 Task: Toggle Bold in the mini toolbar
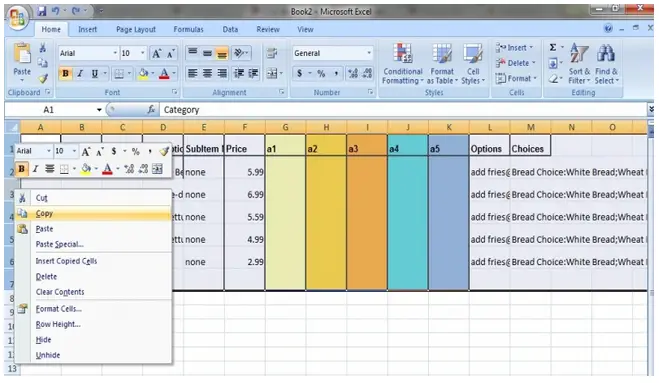(21, 169)
